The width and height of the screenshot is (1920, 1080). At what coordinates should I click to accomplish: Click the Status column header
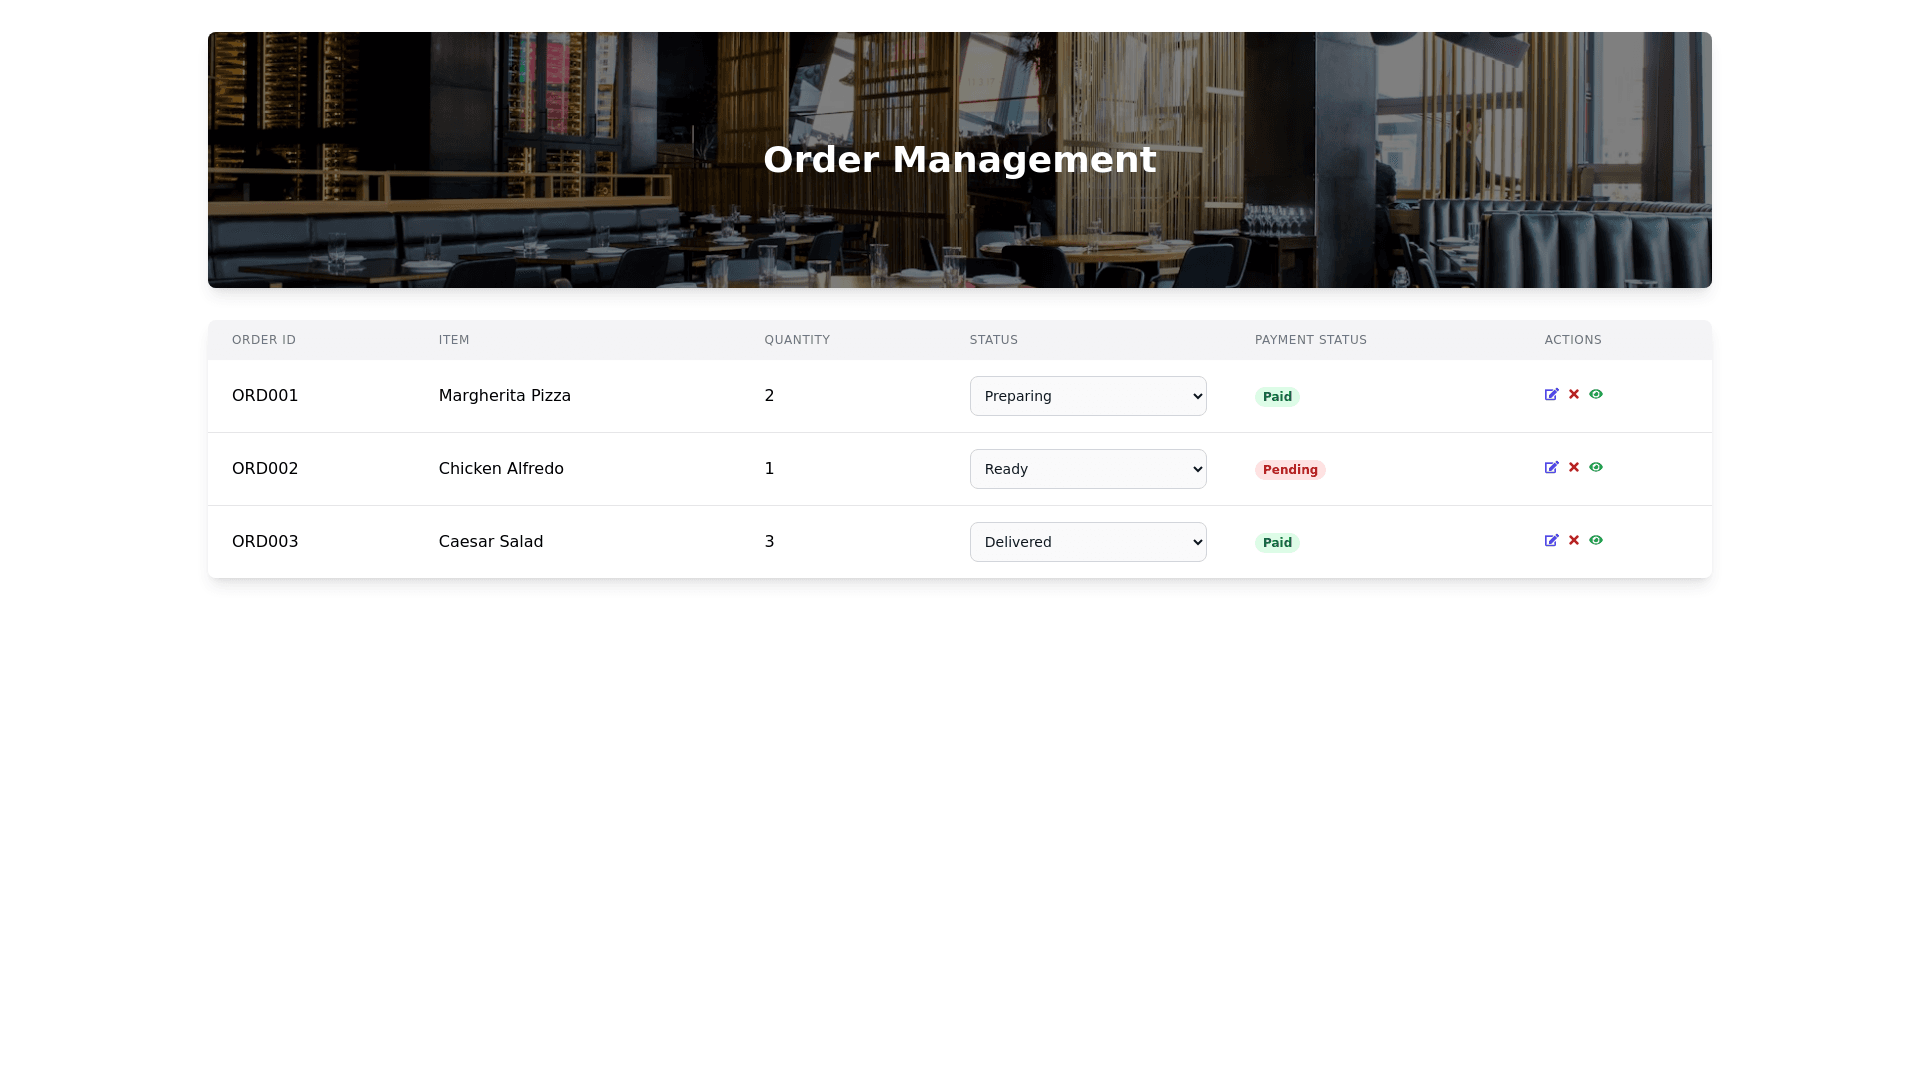coord(993,340)
